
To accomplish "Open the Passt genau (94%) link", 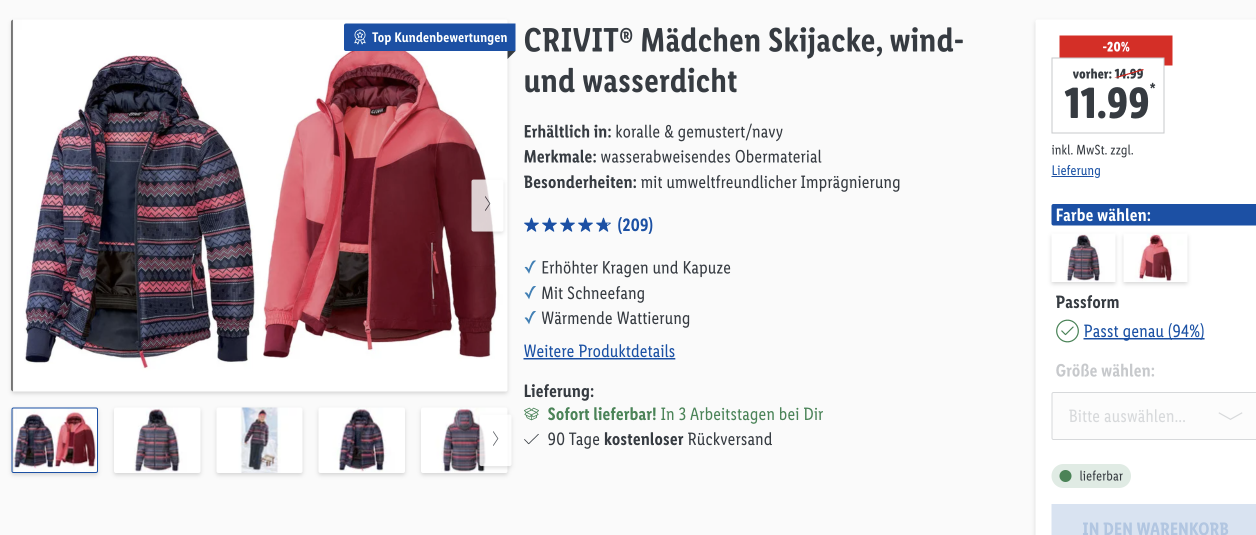I will tap(1144, 331).
